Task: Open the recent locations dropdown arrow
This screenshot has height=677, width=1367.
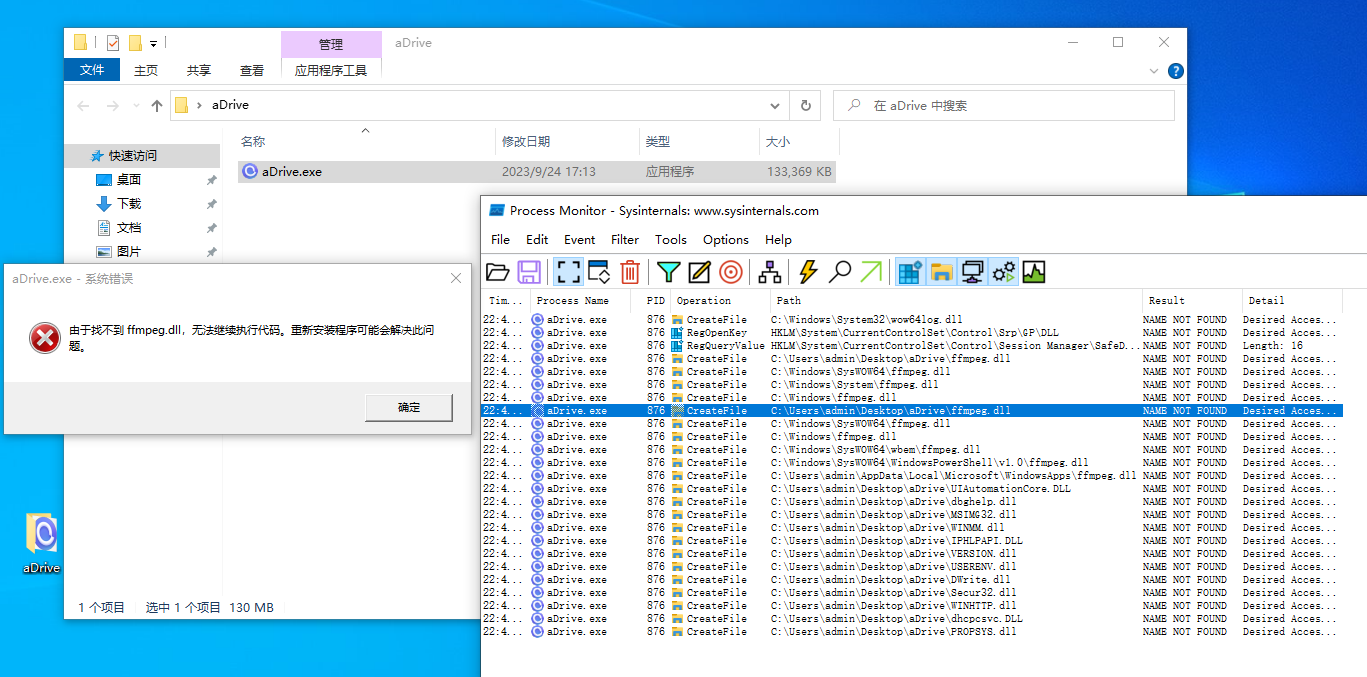Action: coord(136,106)
